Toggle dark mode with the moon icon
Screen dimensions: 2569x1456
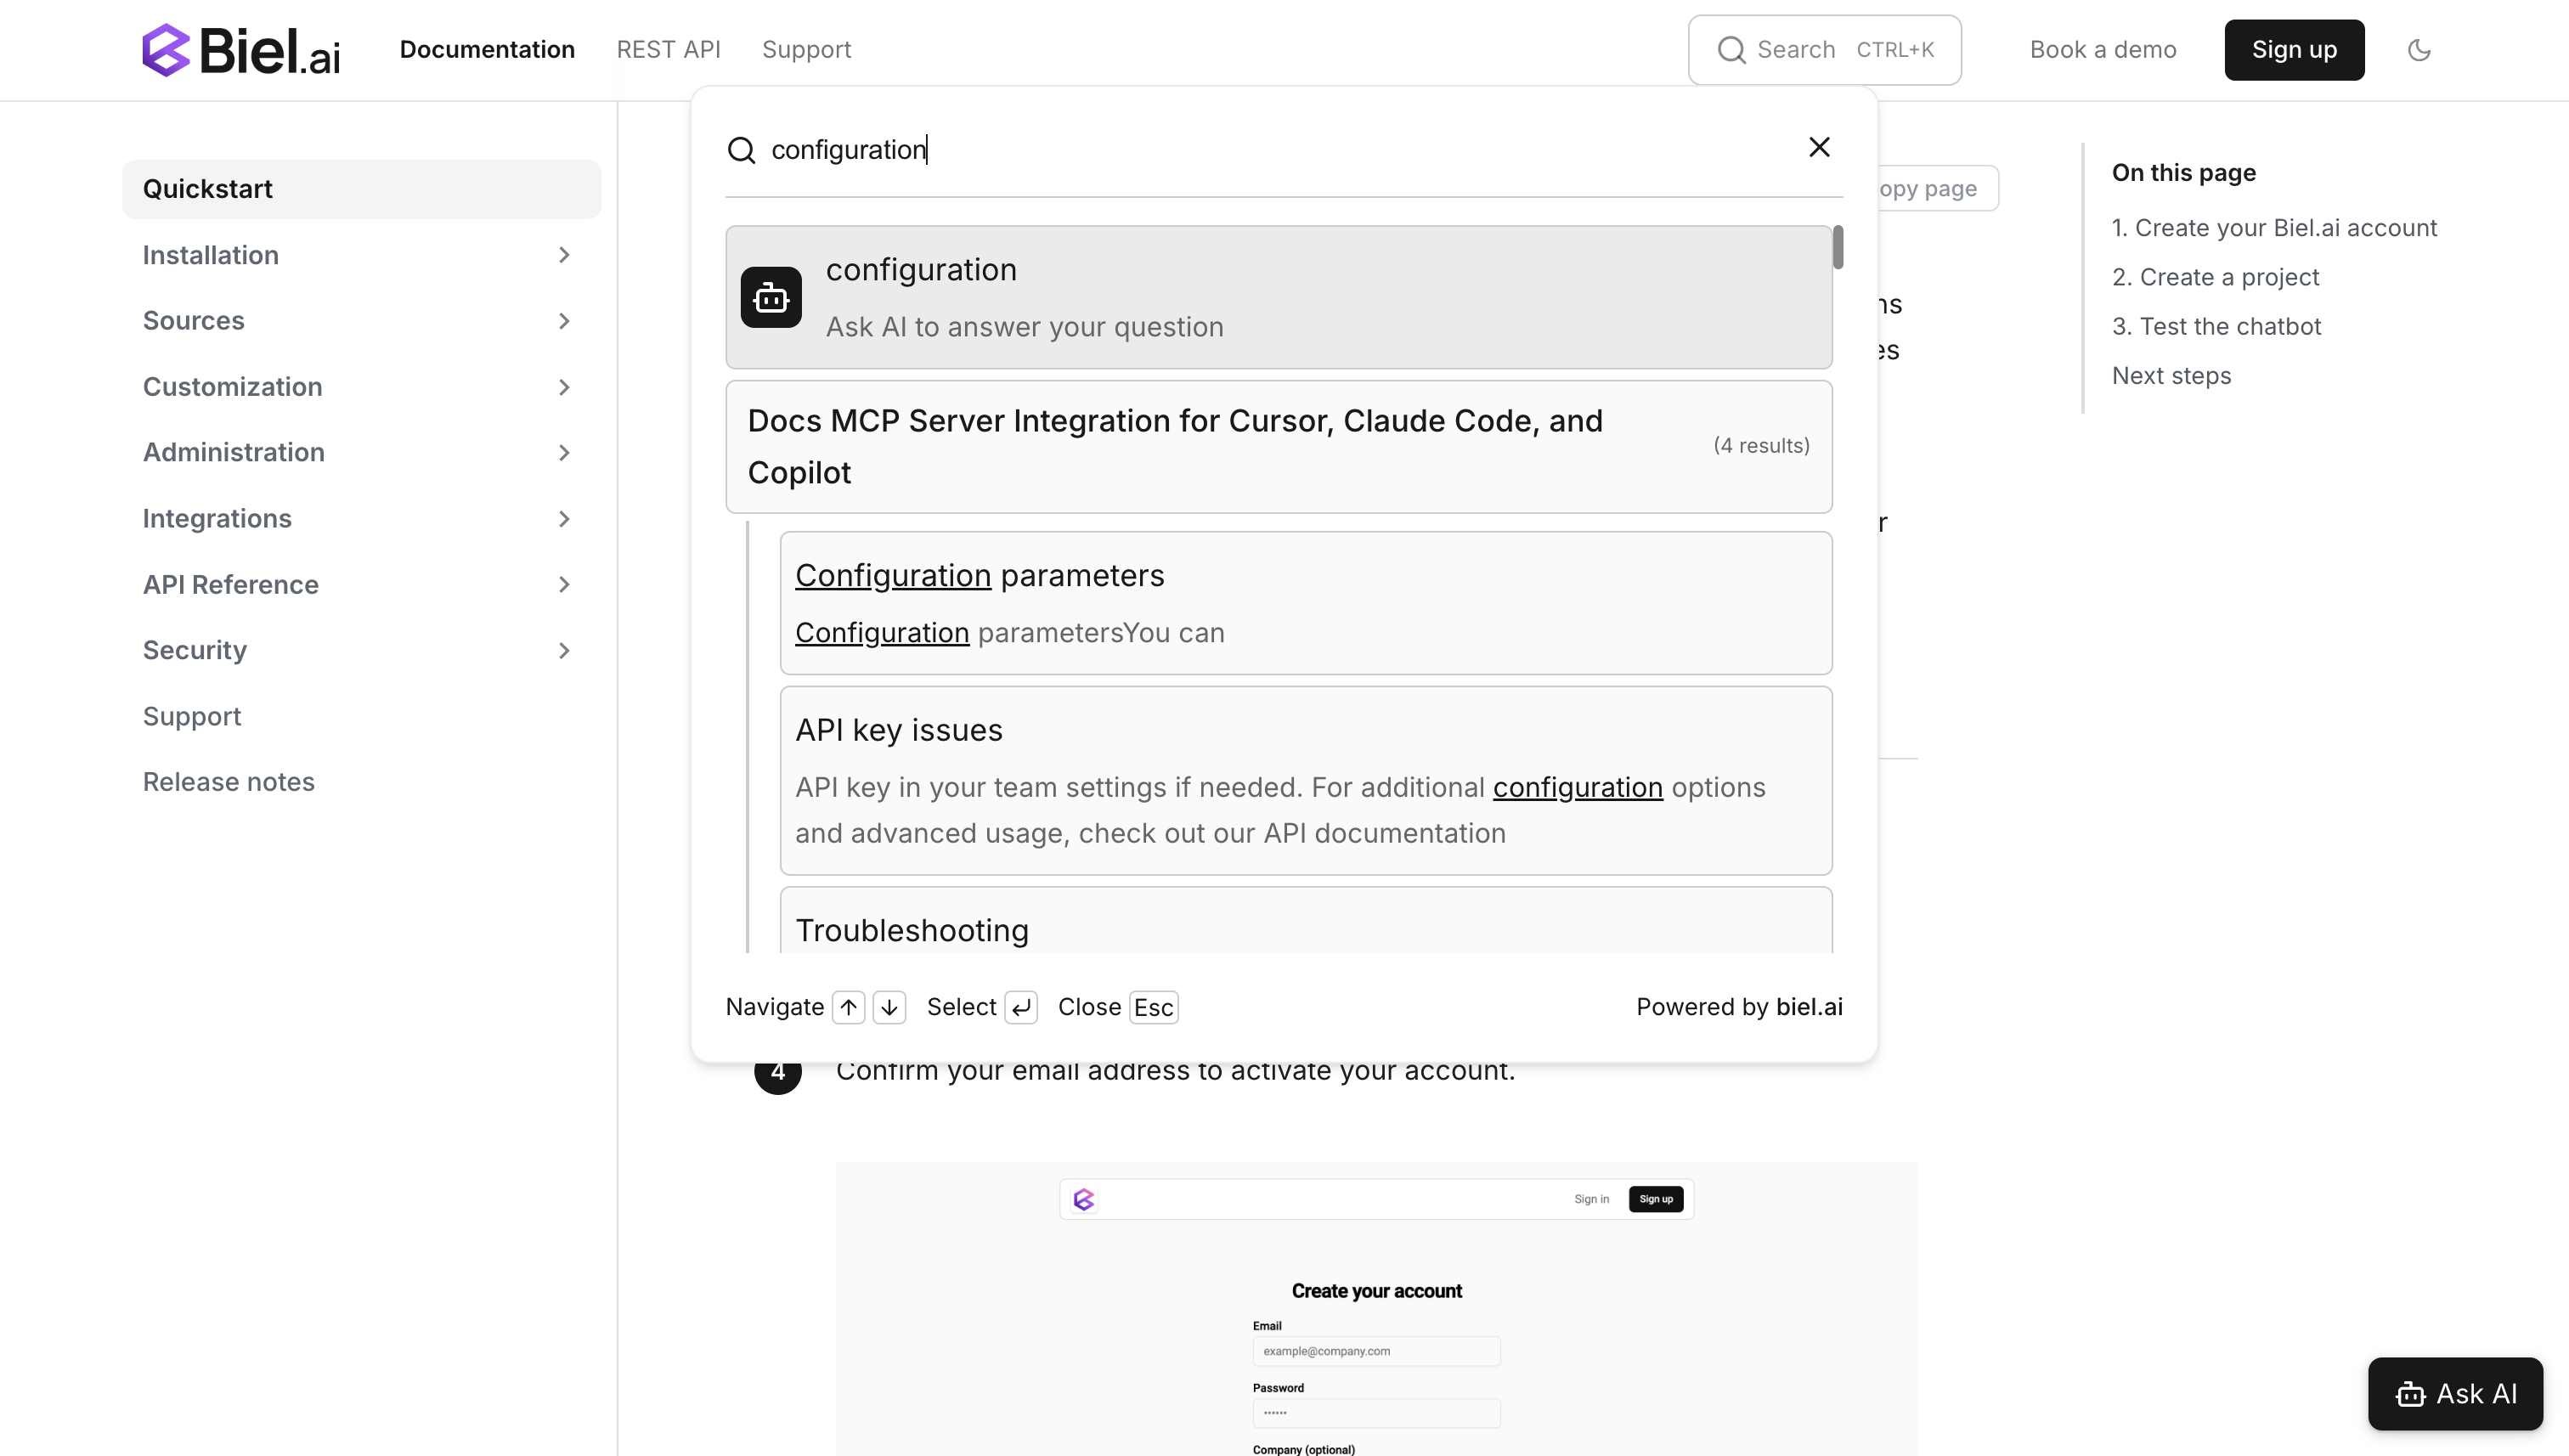(2418, 50)
